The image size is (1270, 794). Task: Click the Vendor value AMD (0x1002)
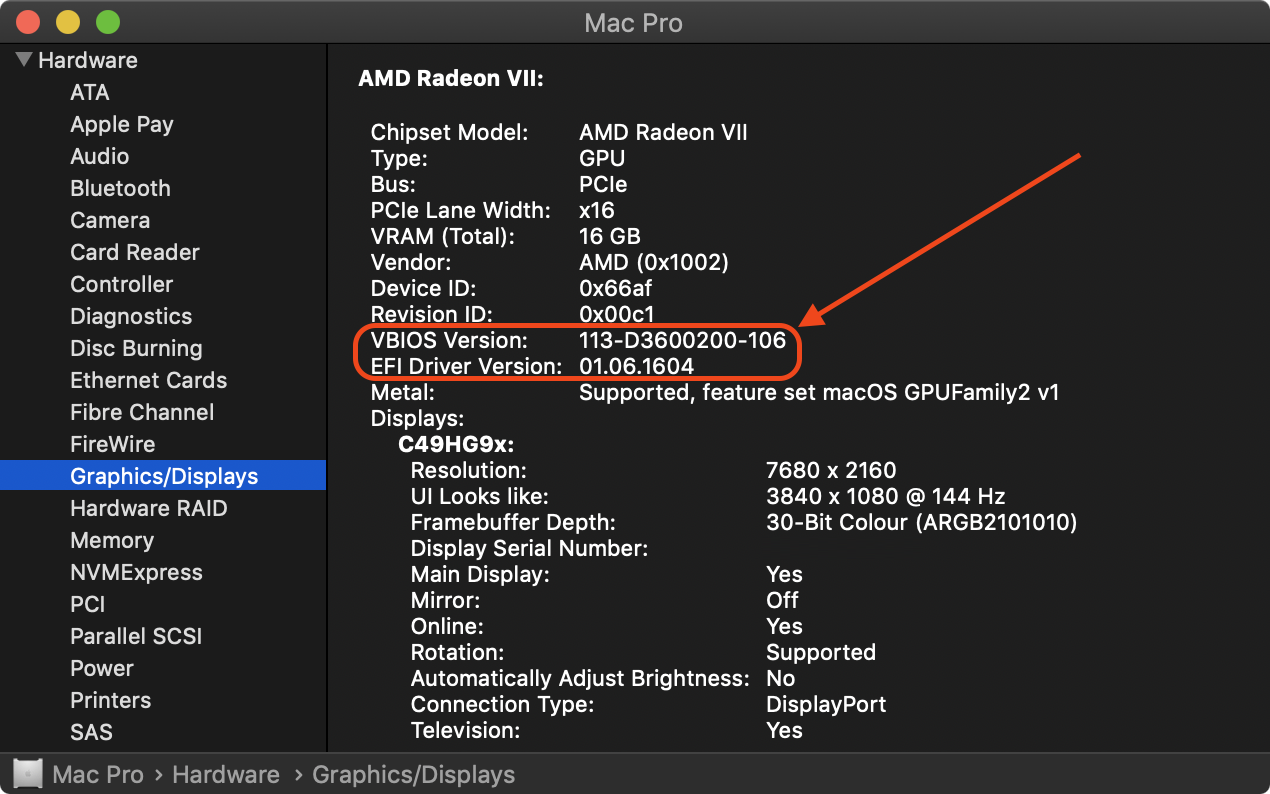(x=654, y=262)
